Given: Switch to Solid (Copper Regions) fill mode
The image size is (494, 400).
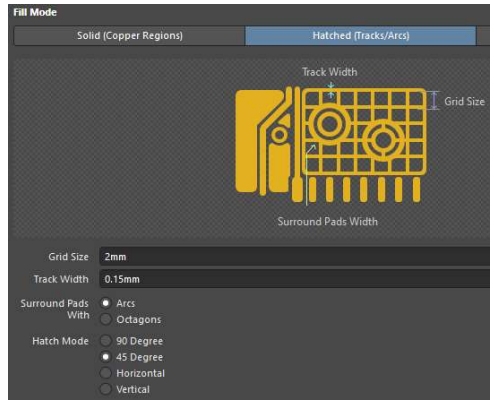Looking at the screenshot, I should pos(129,36).
